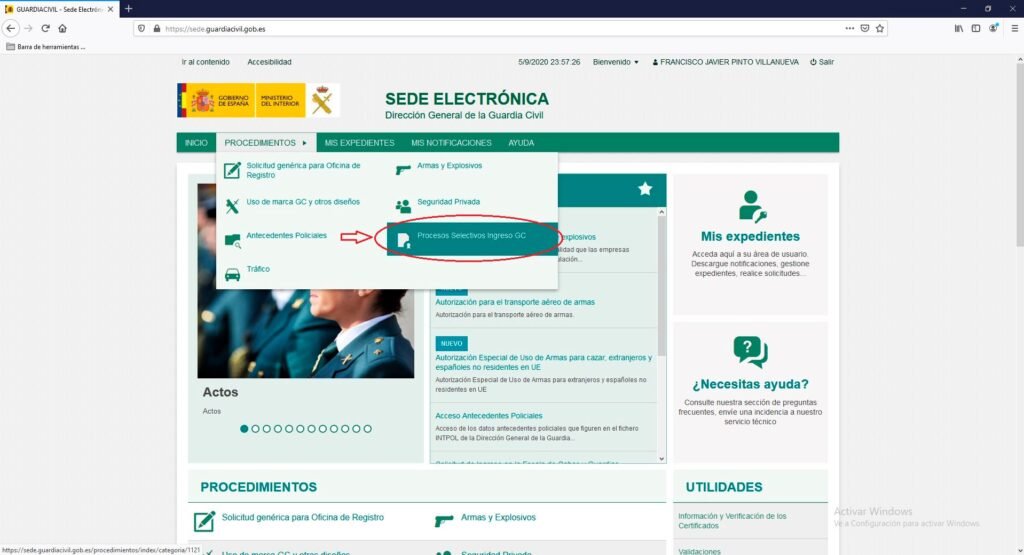Select the last carousel dot
1024x555 pixels.
coord(368,429)
